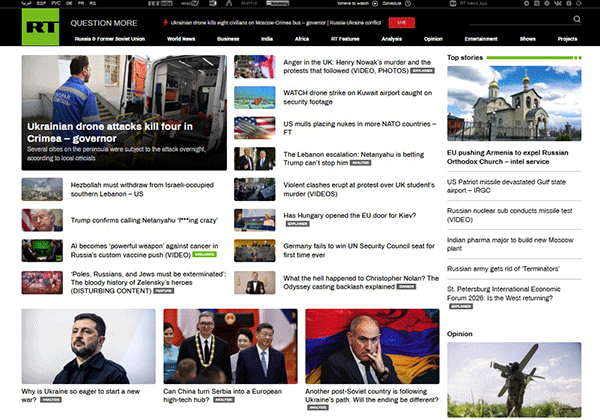
Task: Open Hezbollah must withdraw article
Action: coord(142,189)
